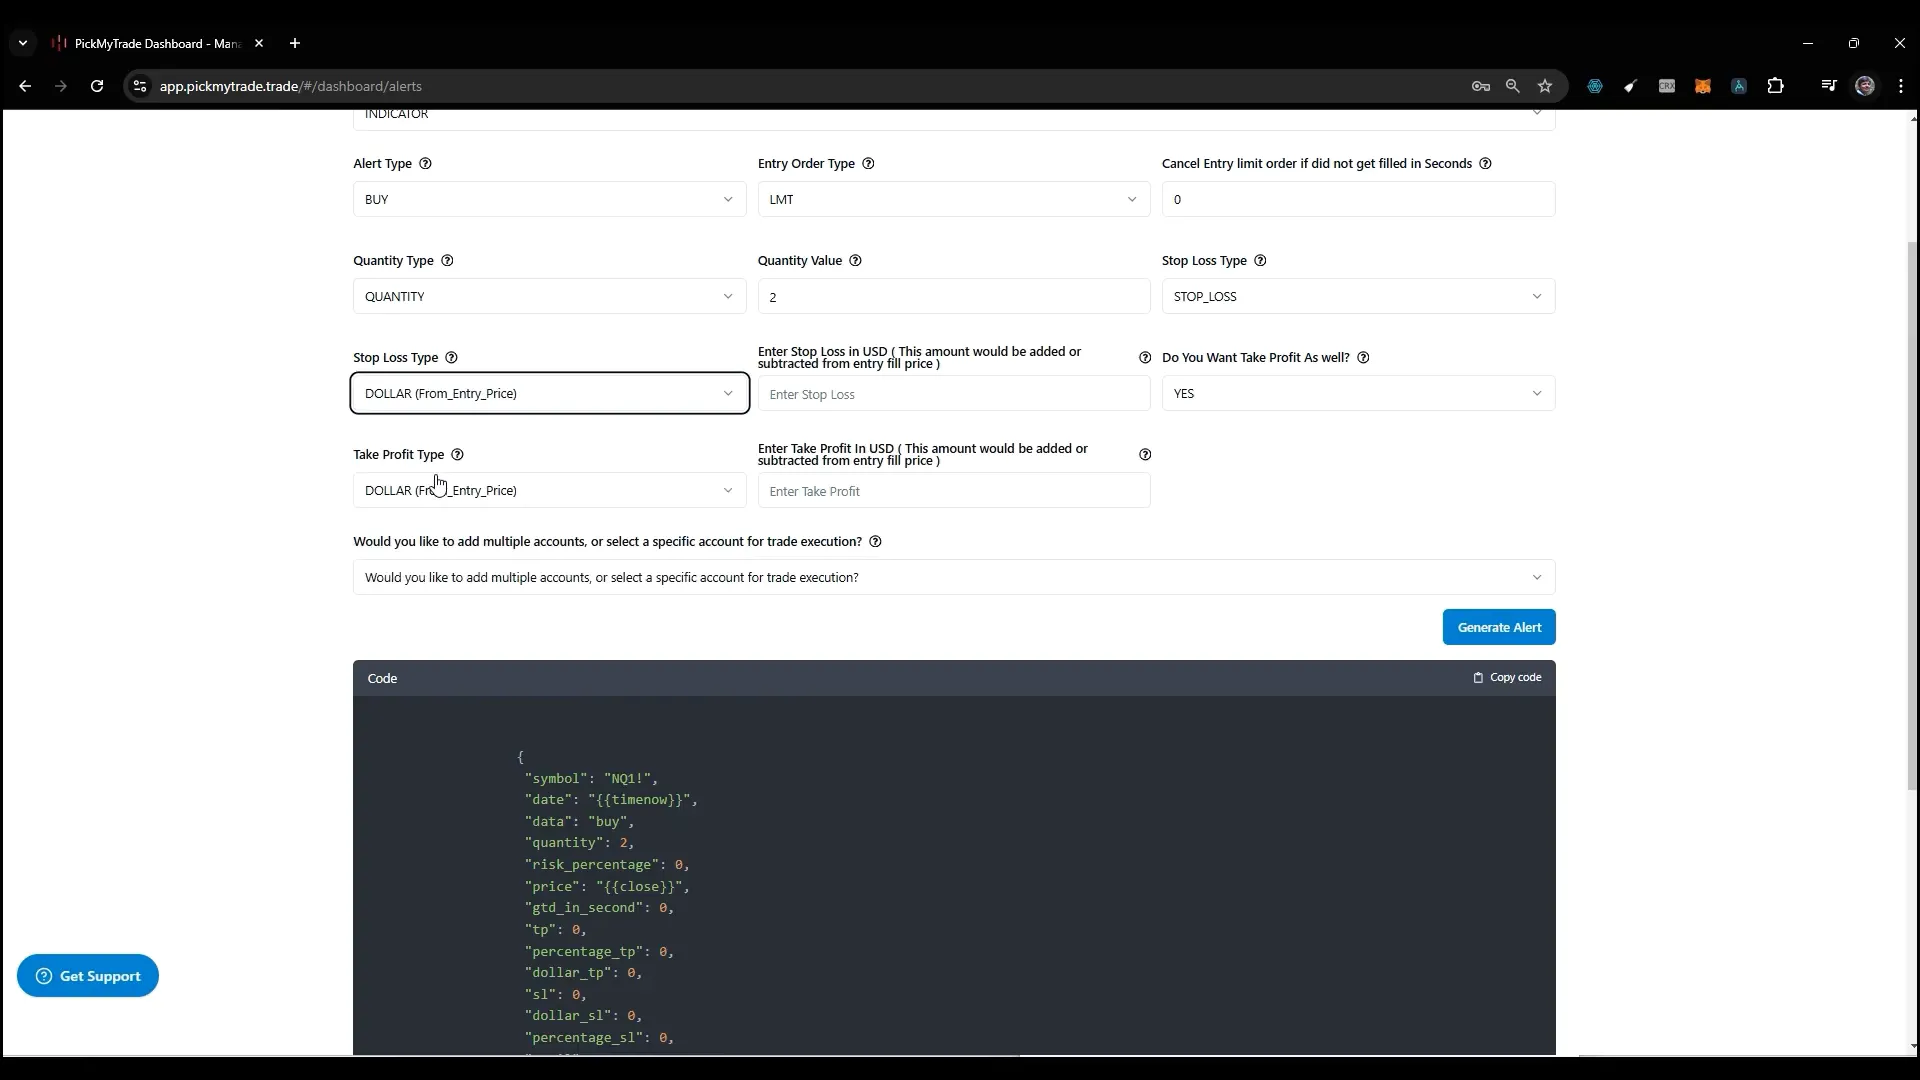Open multiple accounts selection dropdown
Viewport: 1920px width, 1080px height.
954,577
